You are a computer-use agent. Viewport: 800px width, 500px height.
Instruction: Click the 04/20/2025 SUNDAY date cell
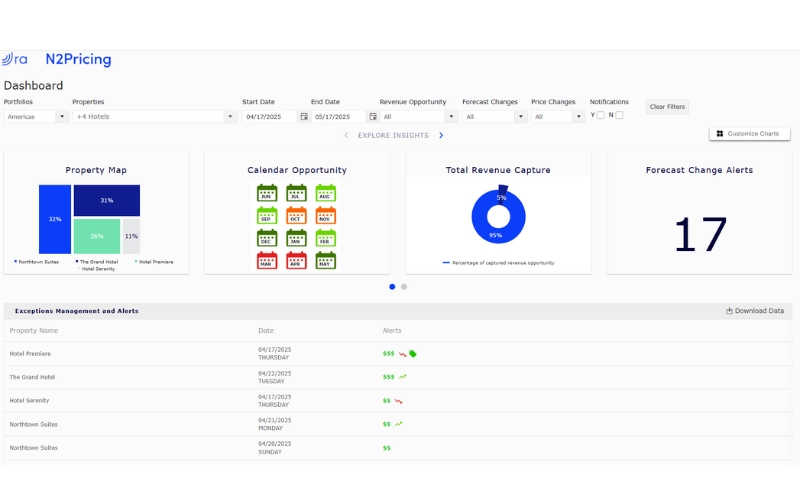coord(274,447)
